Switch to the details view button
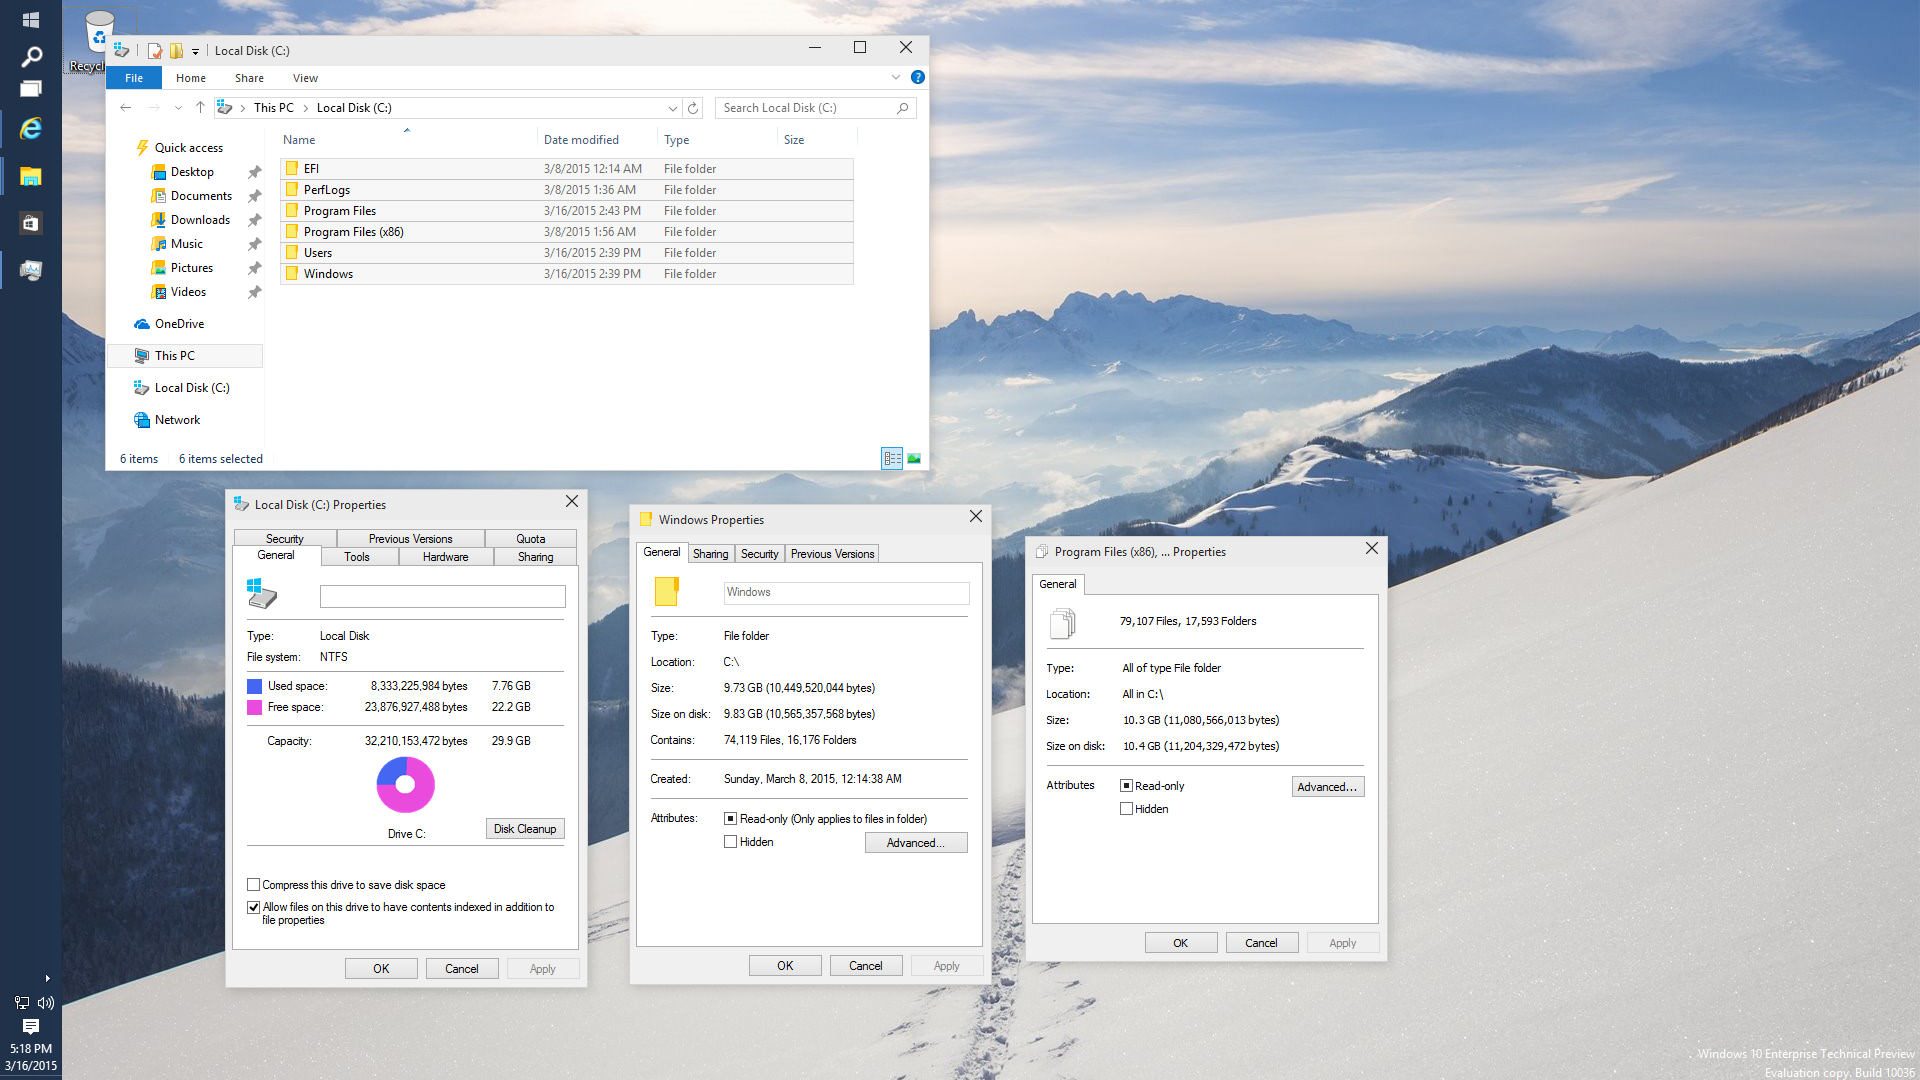 pyautogui.click(x=892, y=459)
